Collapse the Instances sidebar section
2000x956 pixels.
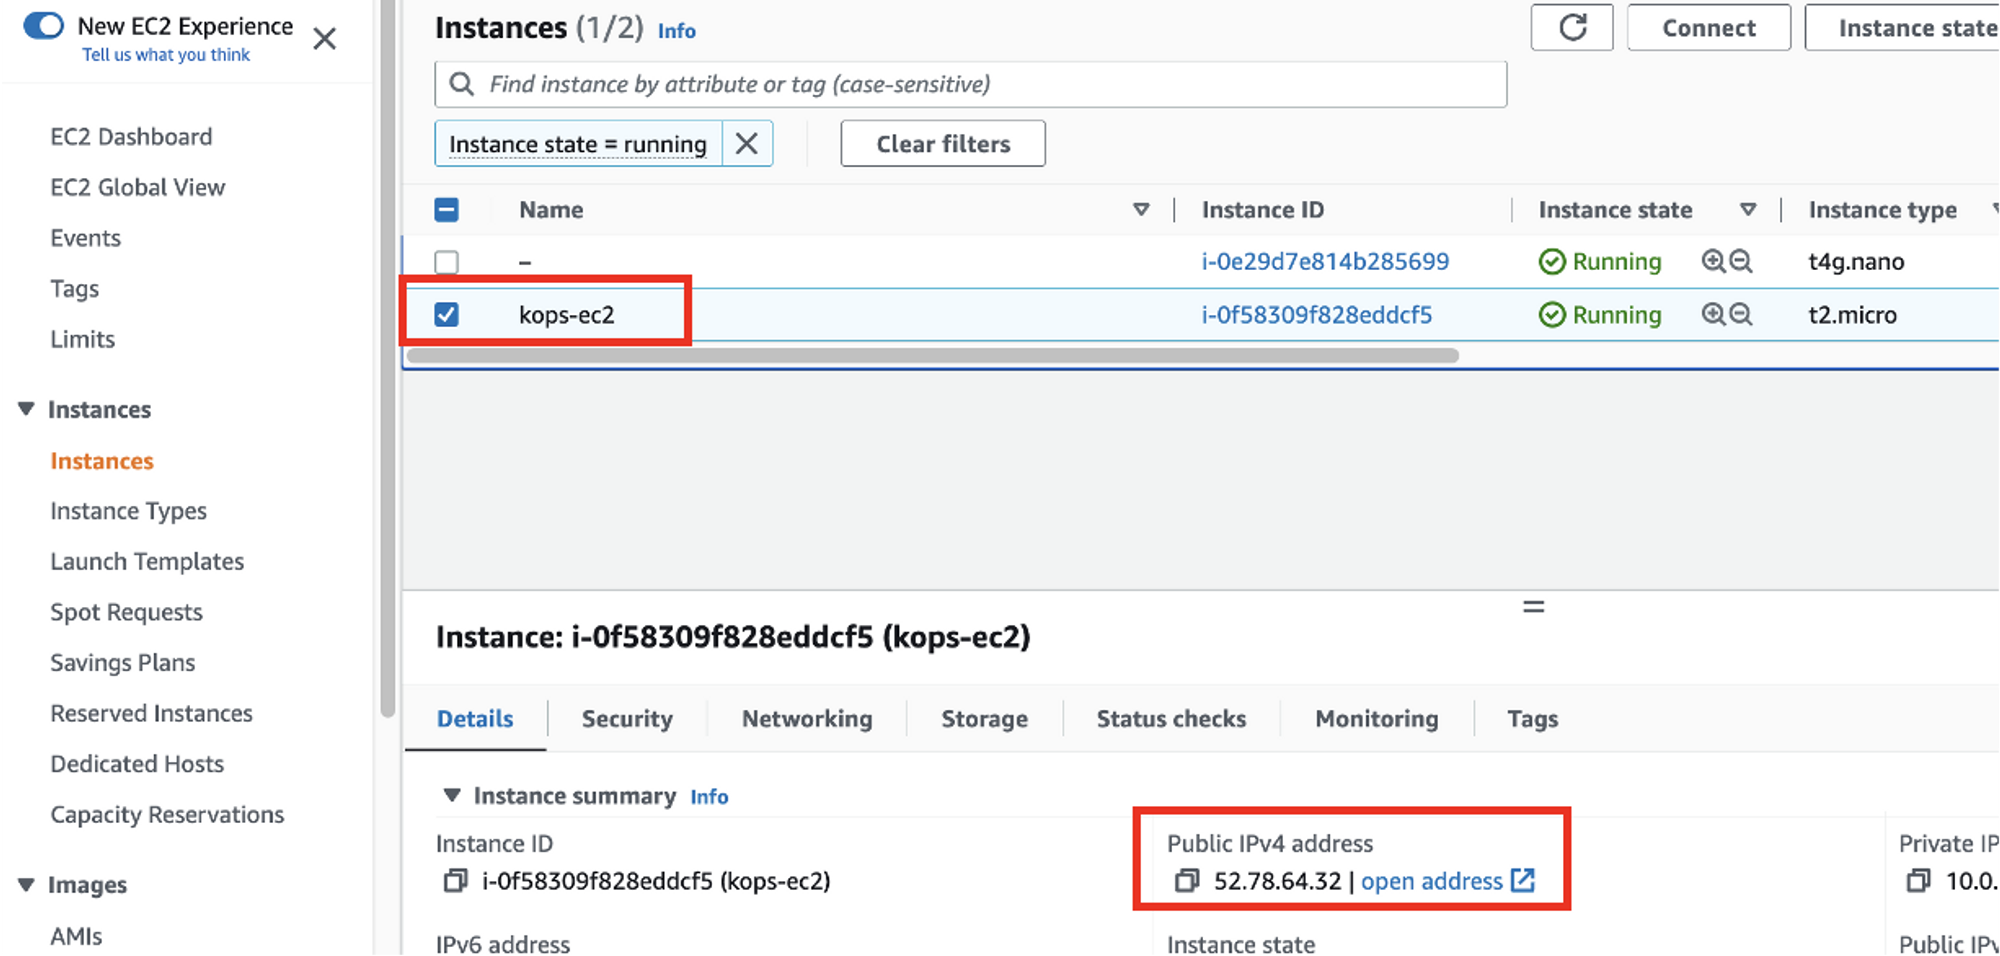point(26,409)
